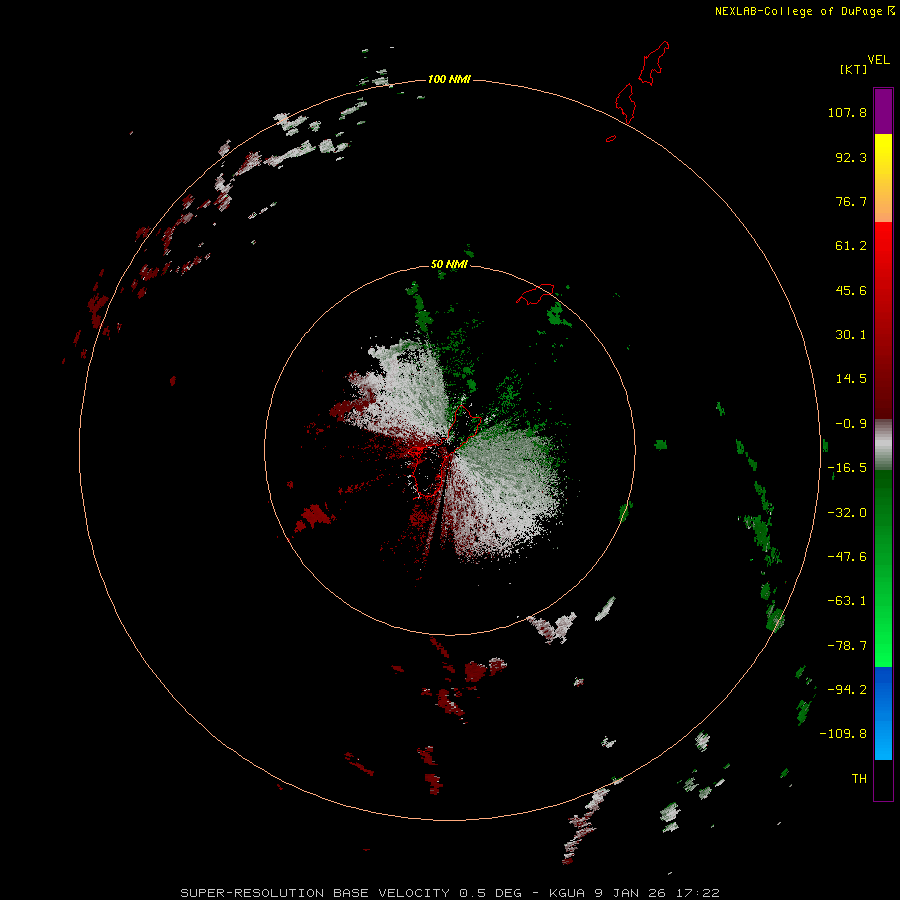Click the -16.5 velocity scale value
This screenshot has height=900, width=900.
847,468
